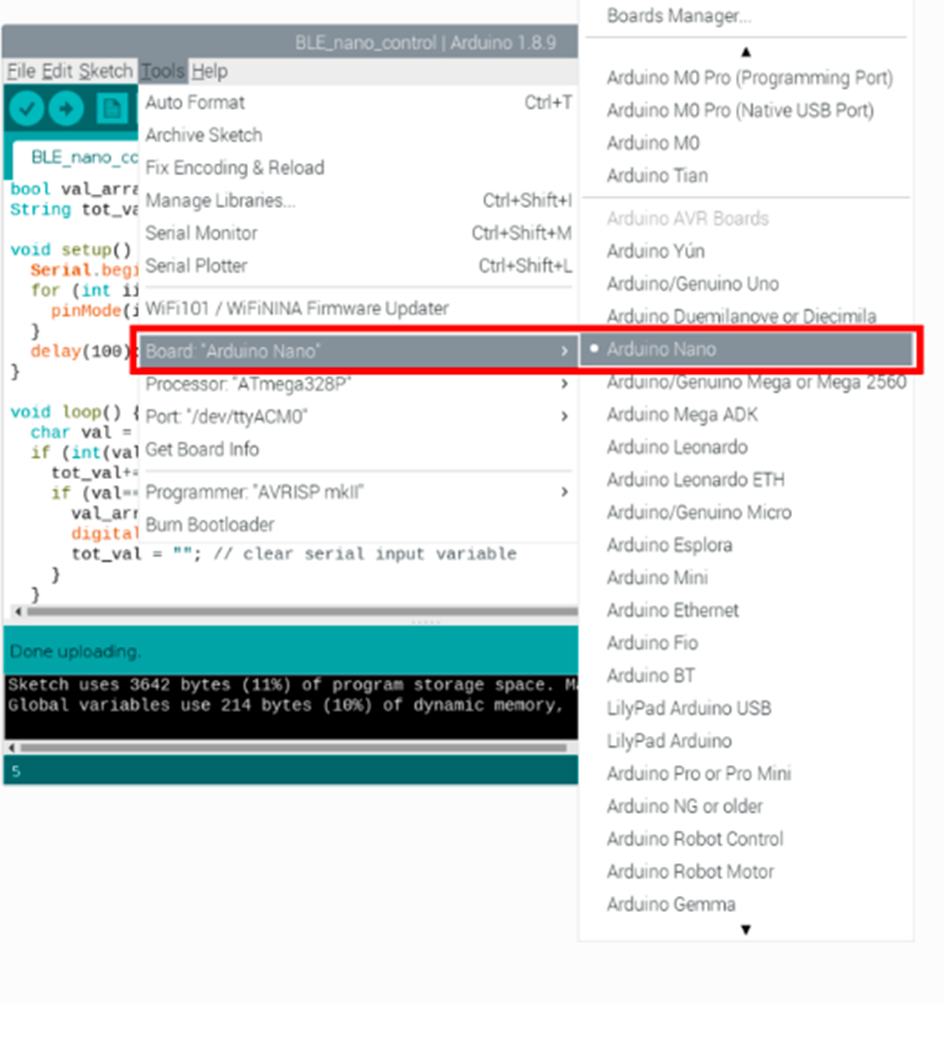Open the File menu
Screen dimensions: 944x1044
(x=21, y=71)
